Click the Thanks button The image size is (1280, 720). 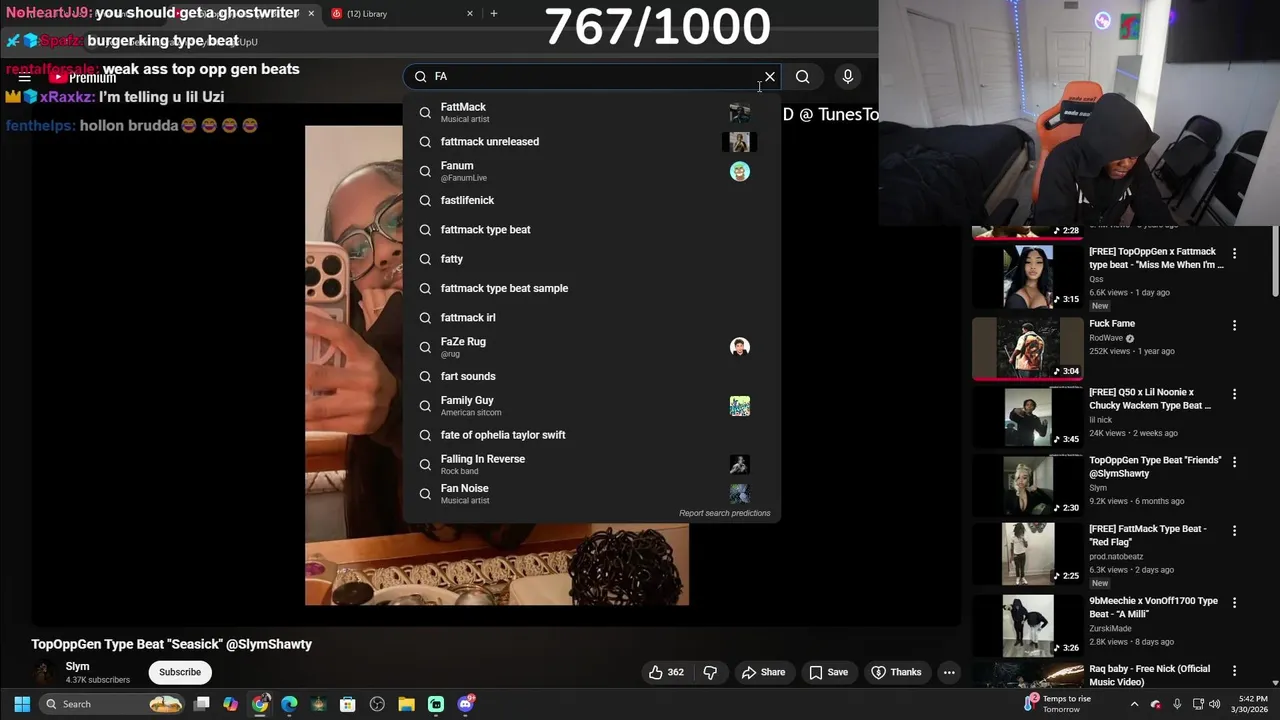click(896, 672)
